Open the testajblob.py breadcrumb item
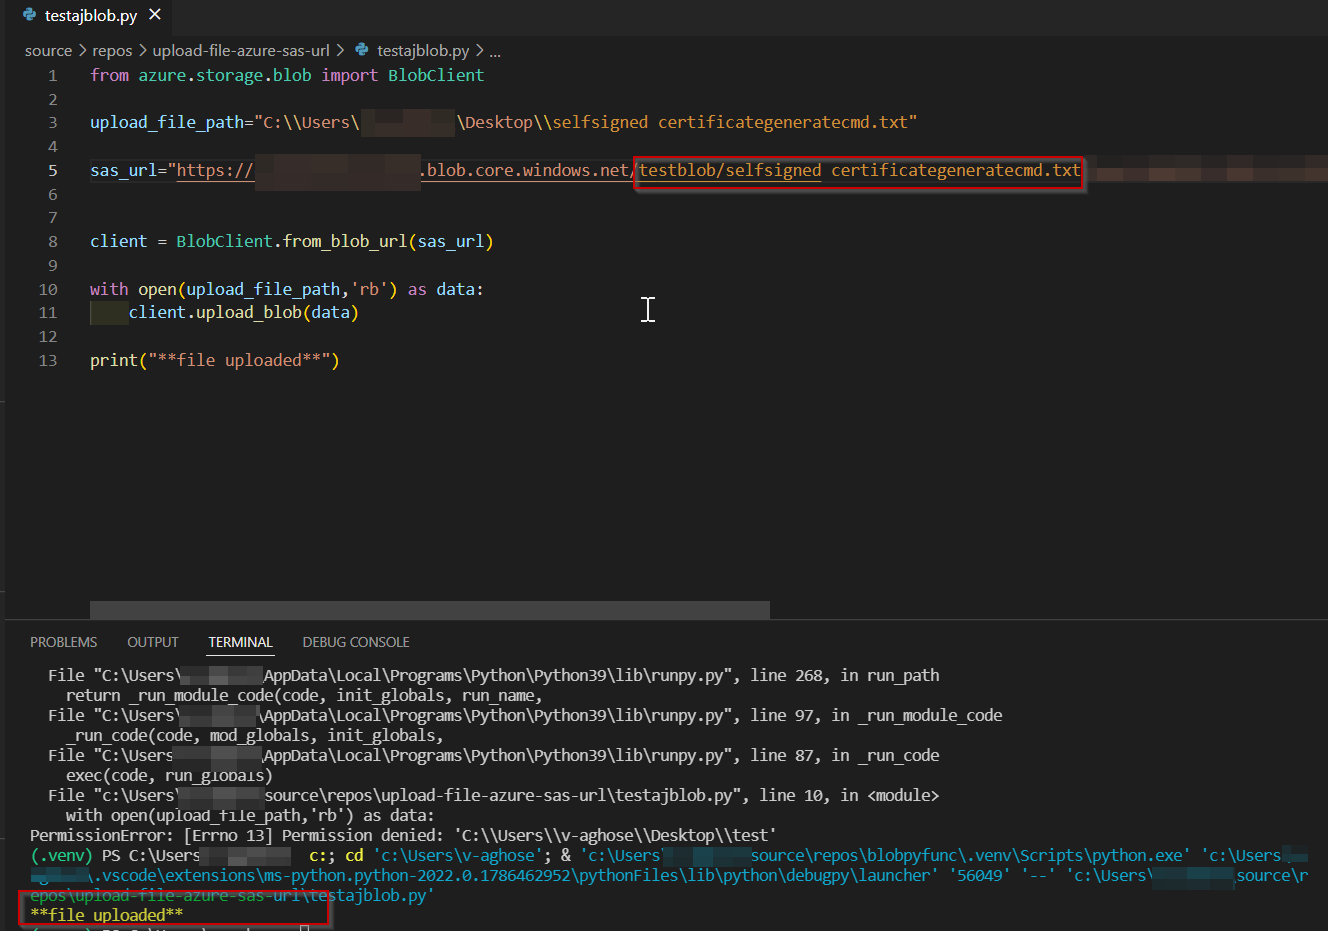This screenshot has width=1328, height=931. pyautogui.click(x=423, y=50)
